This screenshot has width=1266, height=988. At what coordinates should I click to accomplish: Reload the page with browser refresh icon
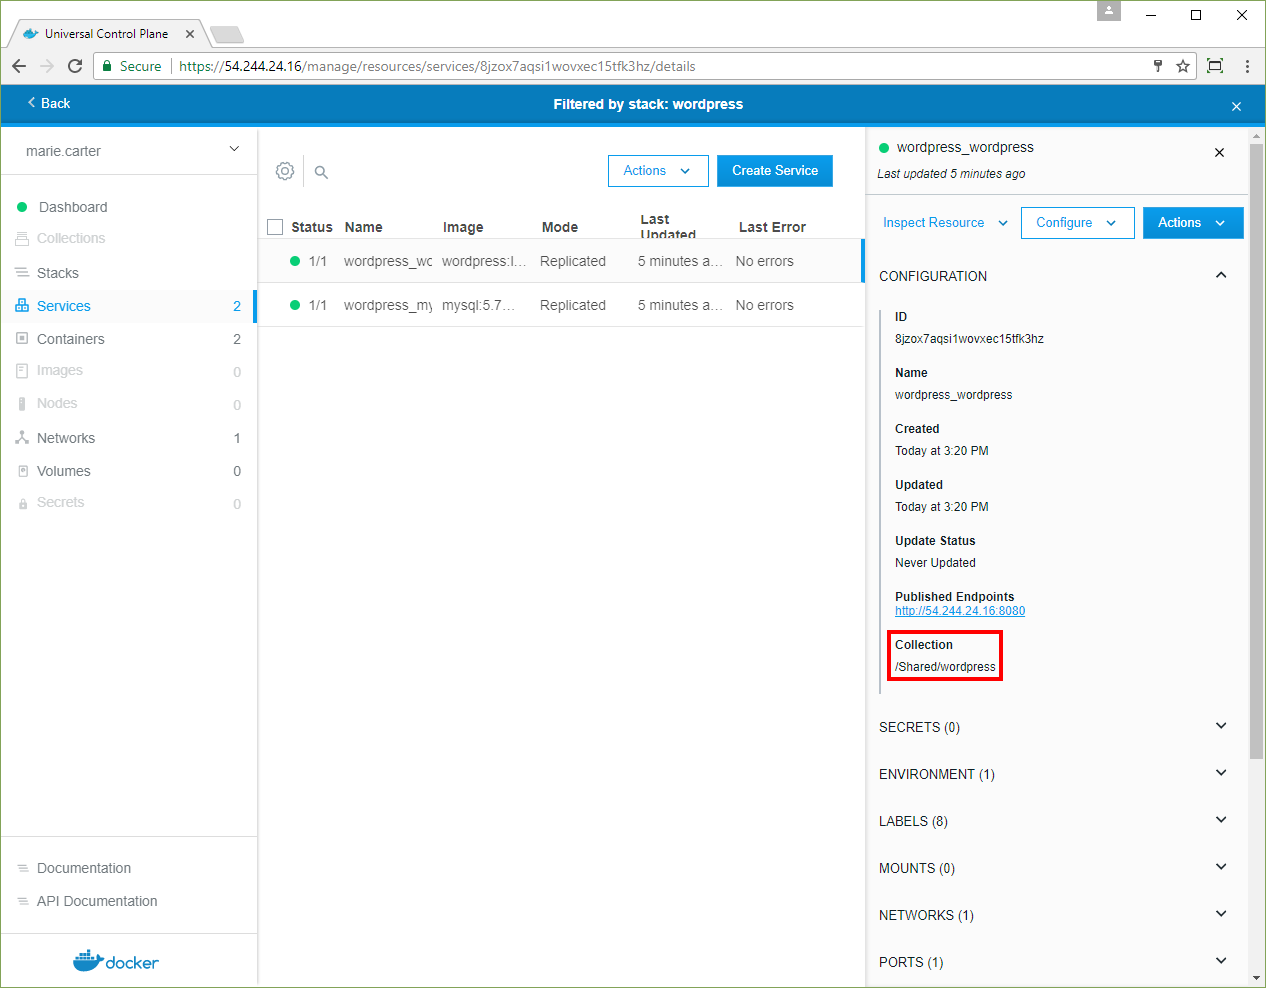75,66
